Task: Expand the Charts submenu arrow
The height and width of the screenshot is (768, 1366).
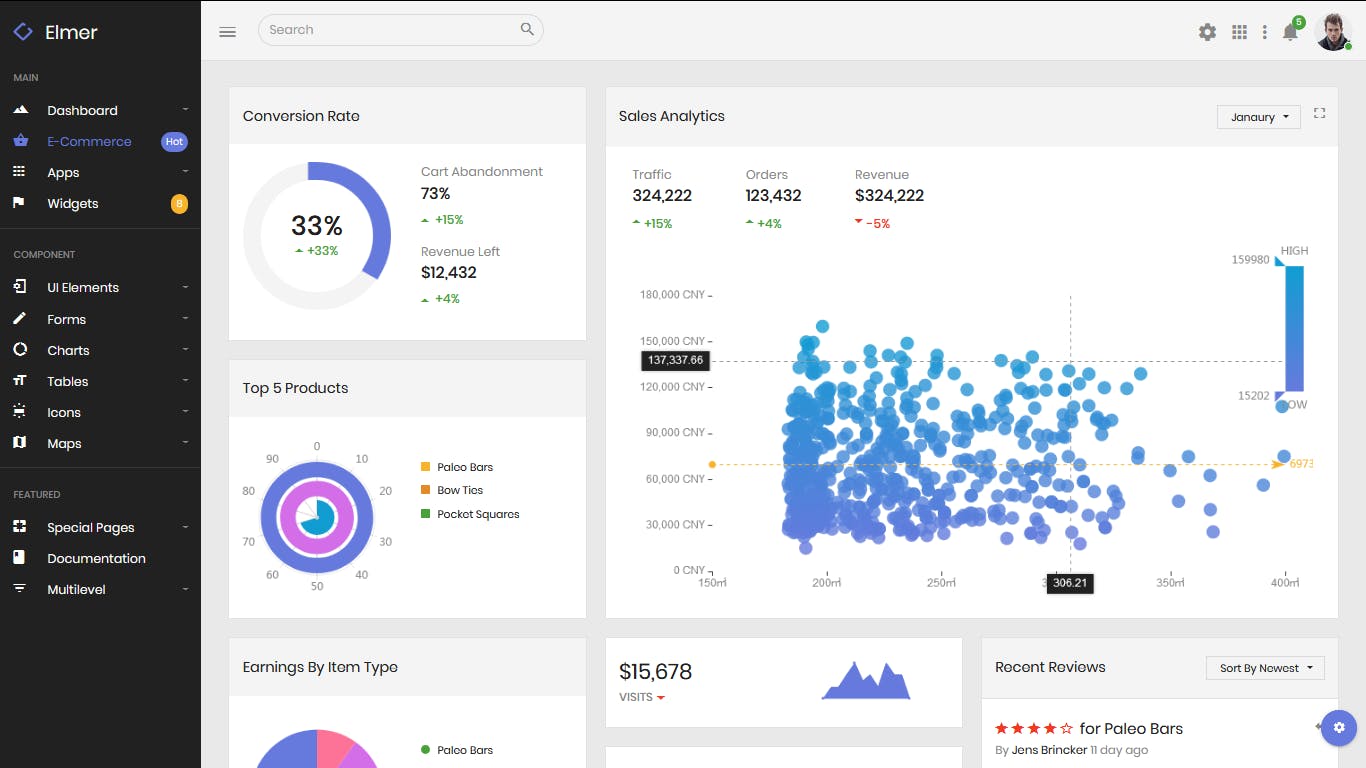Action: (x=185, y=349)
